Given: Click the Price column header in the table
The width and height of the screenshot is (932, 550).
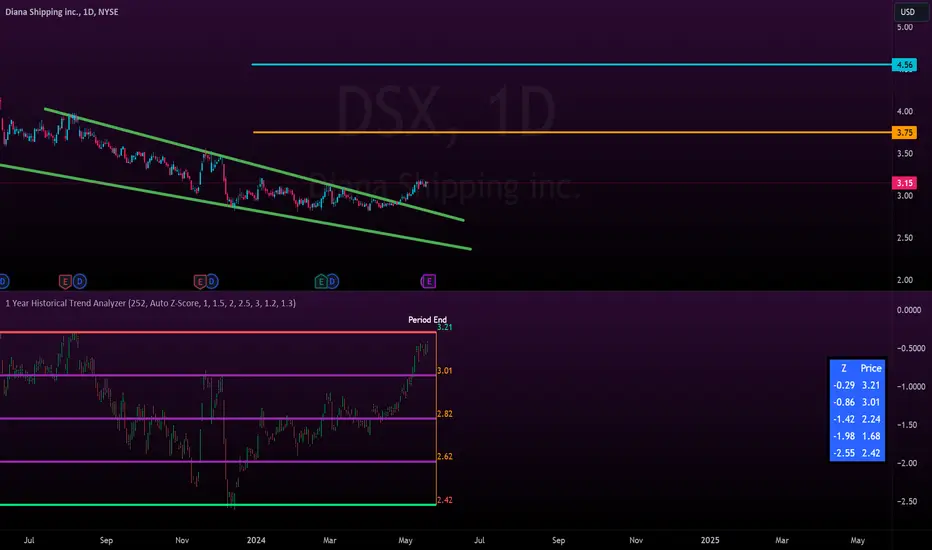Looking at the screenshot, I should (x=871, y=369).
